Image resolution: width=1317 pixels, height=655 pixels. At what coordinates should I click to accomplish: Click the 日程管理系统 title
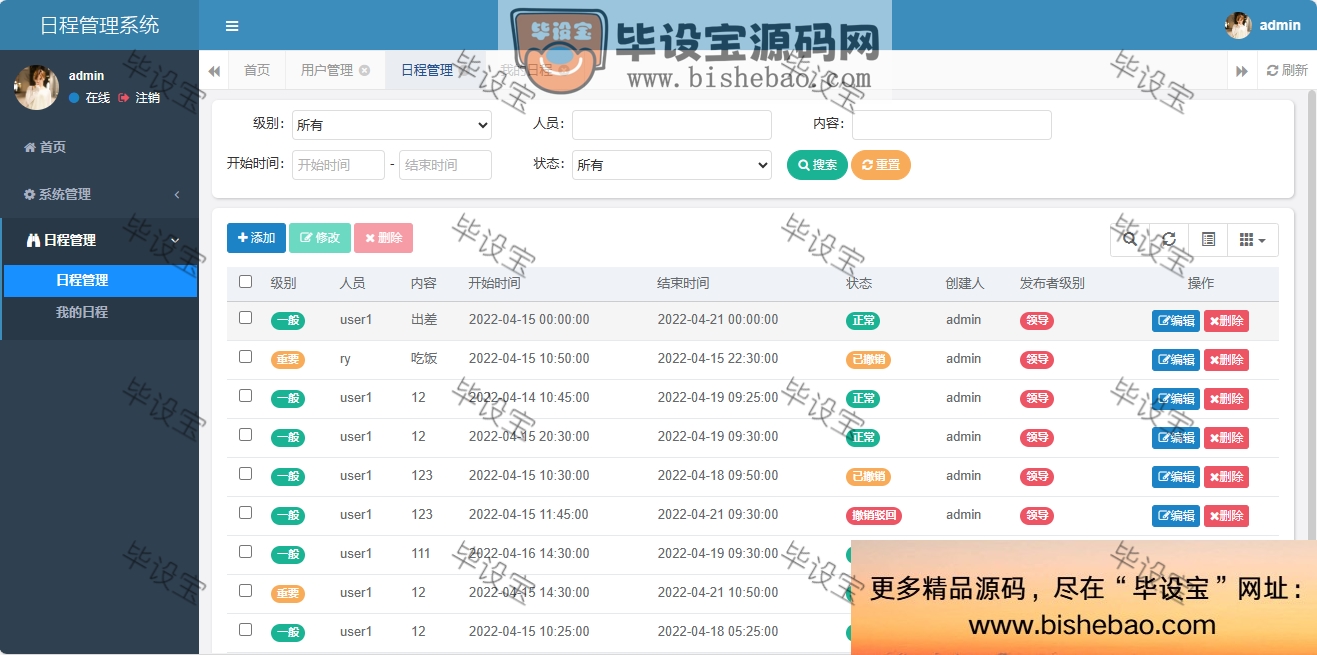(99, 25)
